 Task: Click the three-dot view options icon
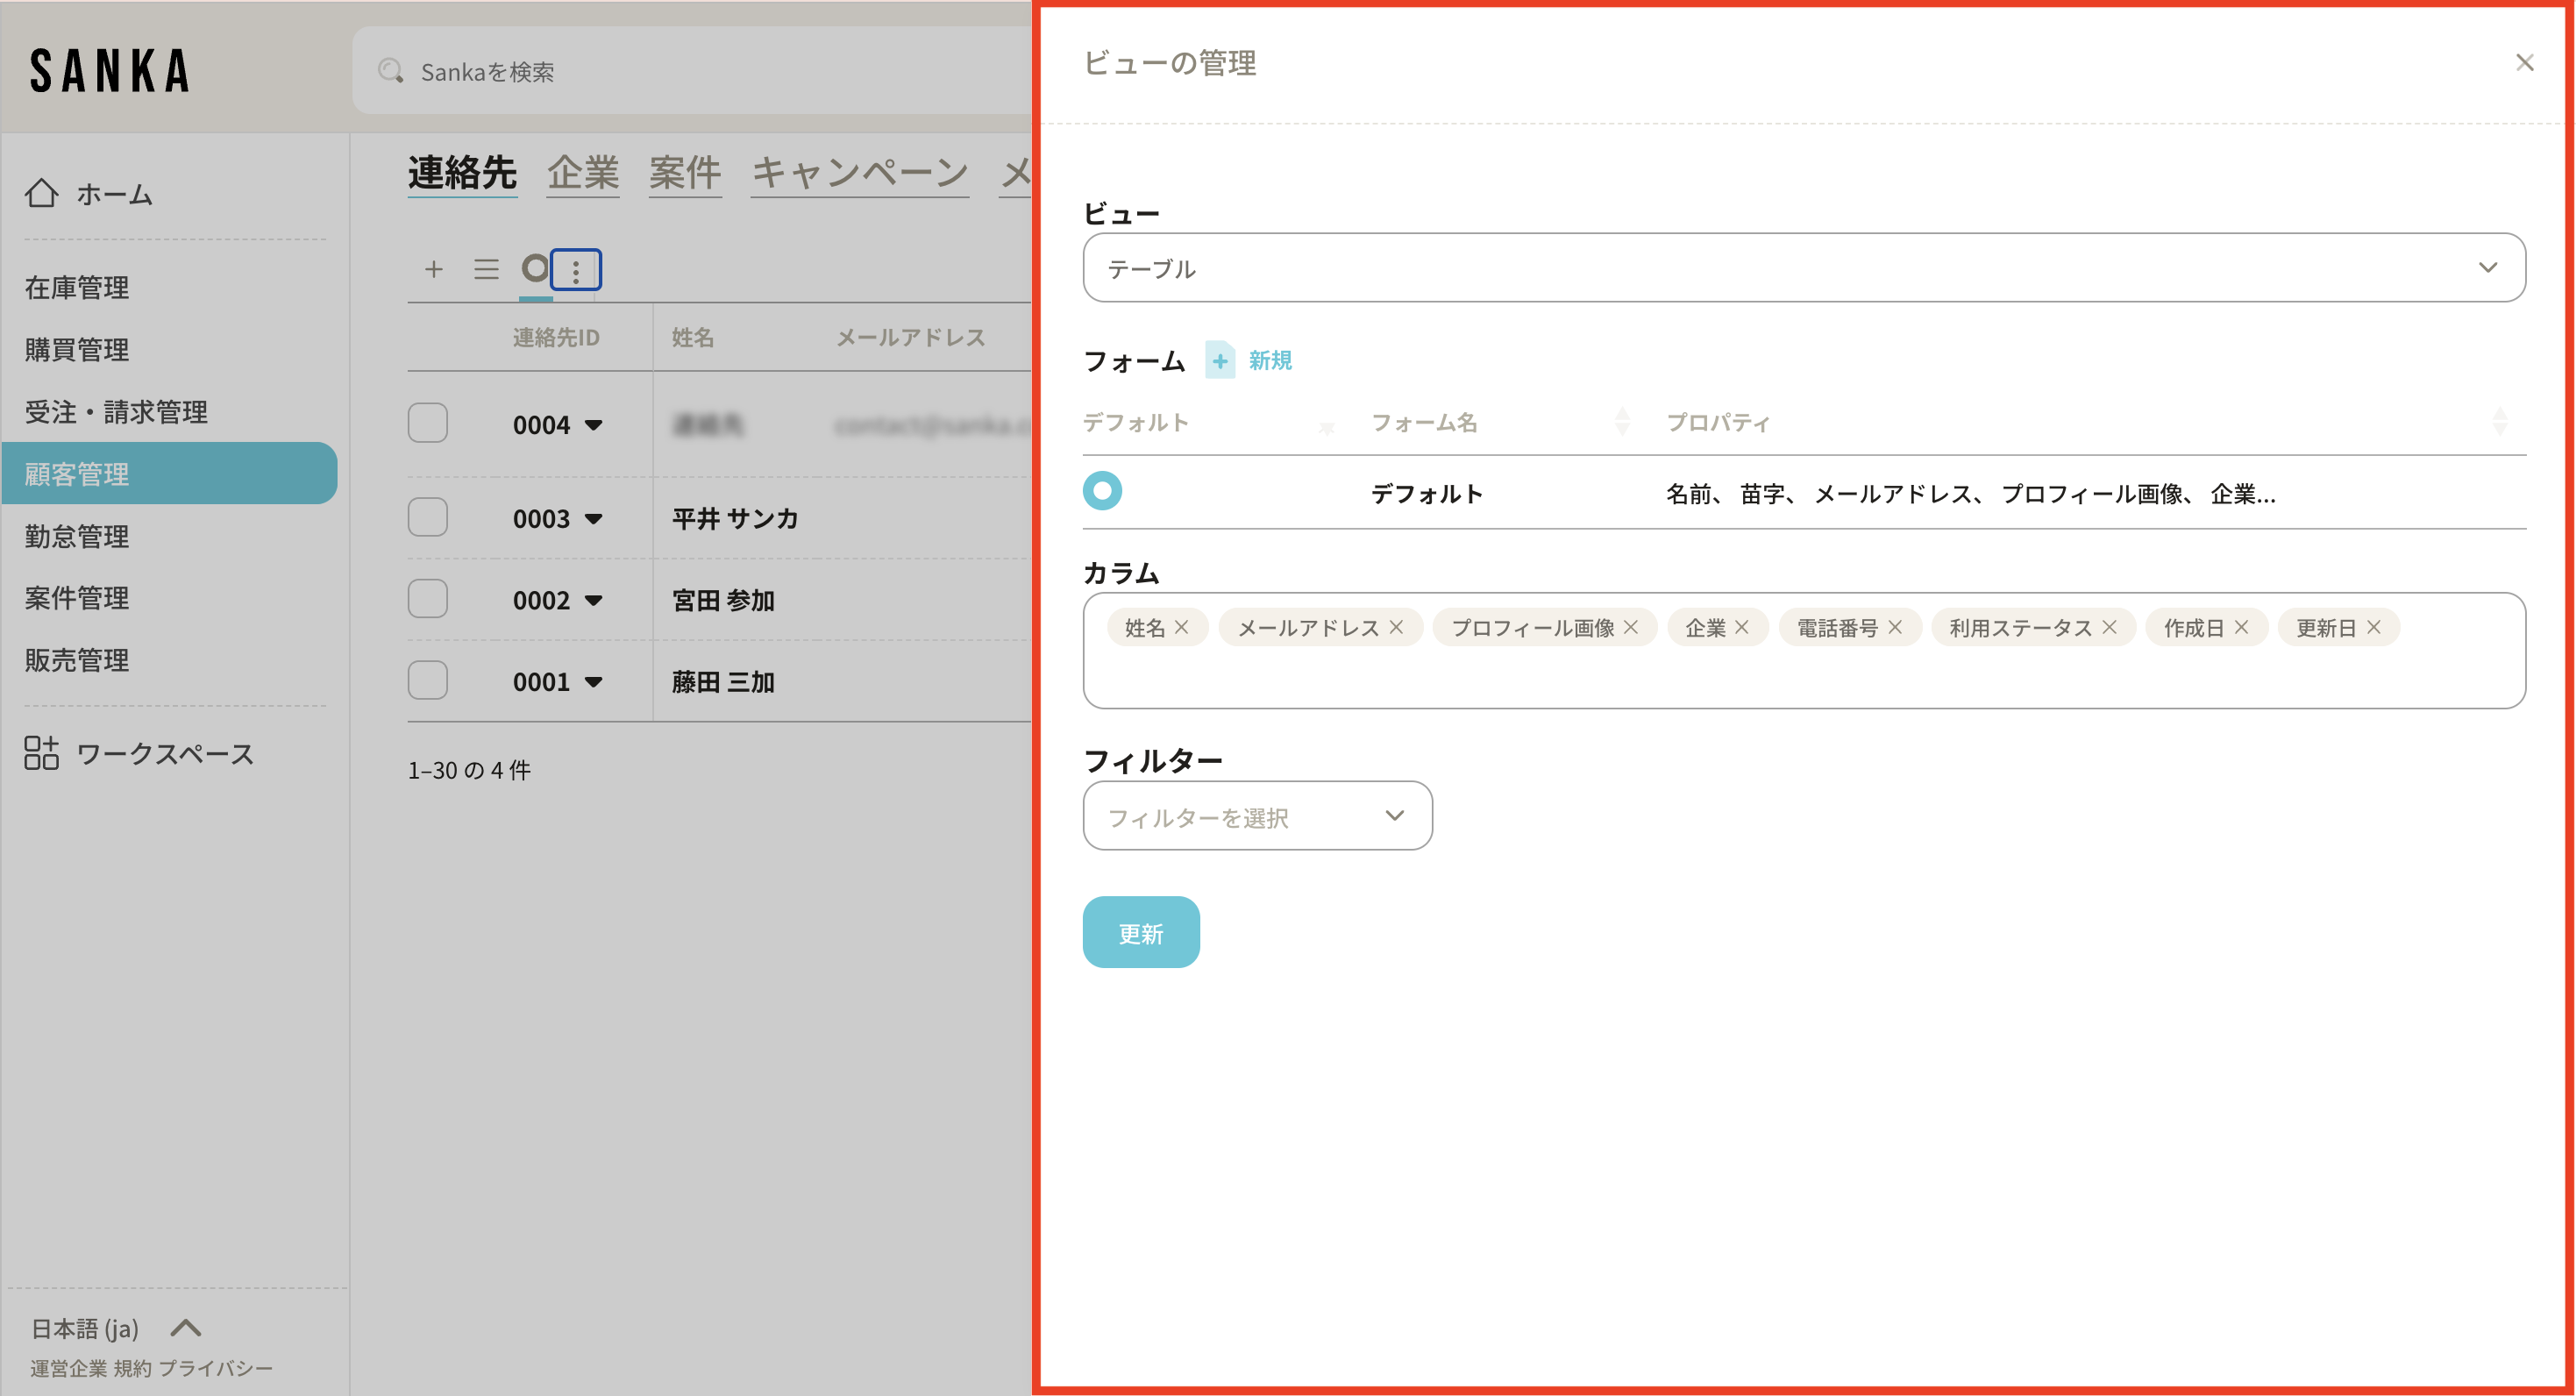[x=576, y=270]
